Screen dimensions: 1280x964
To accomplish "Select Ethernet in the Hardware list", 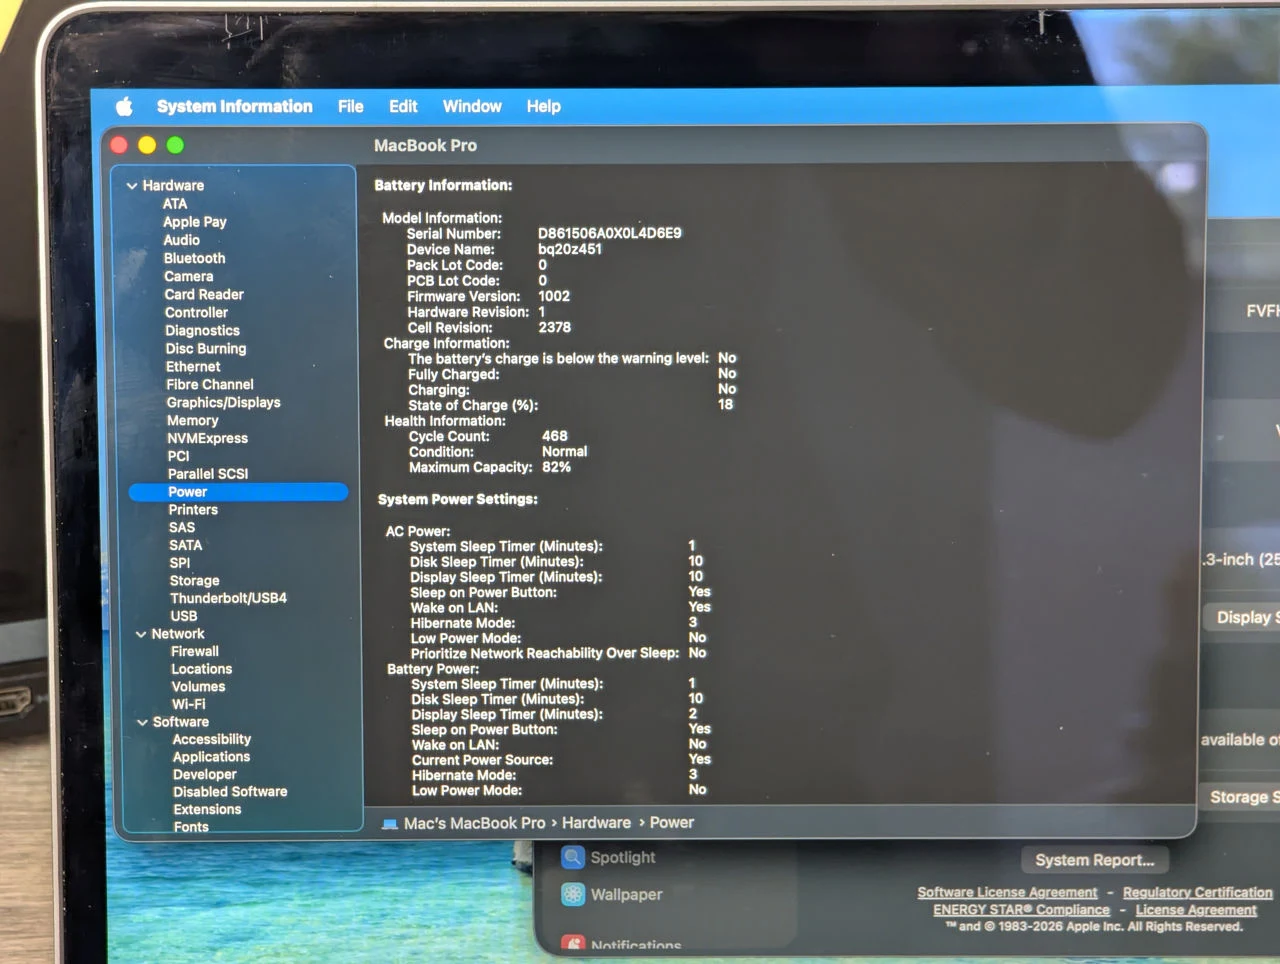I will click(193, 366).
